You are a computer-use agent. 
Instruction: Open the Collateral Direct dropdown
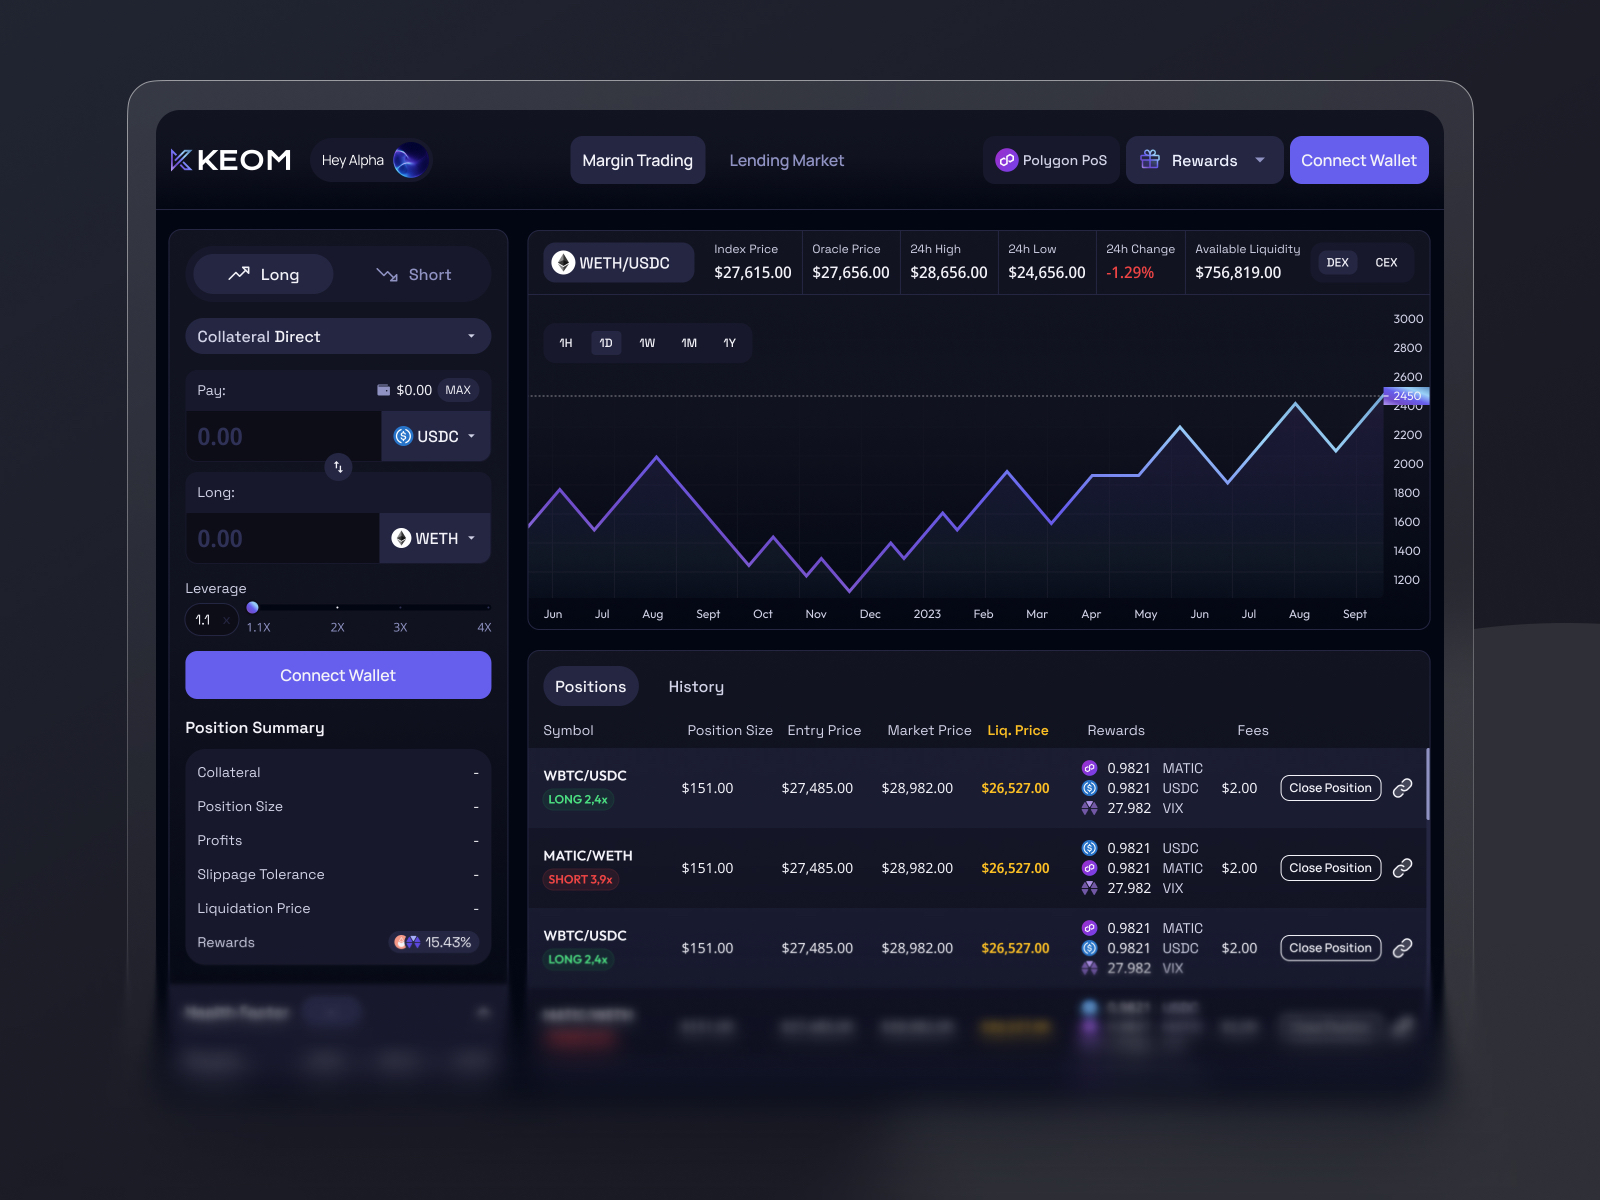point(338,336)
